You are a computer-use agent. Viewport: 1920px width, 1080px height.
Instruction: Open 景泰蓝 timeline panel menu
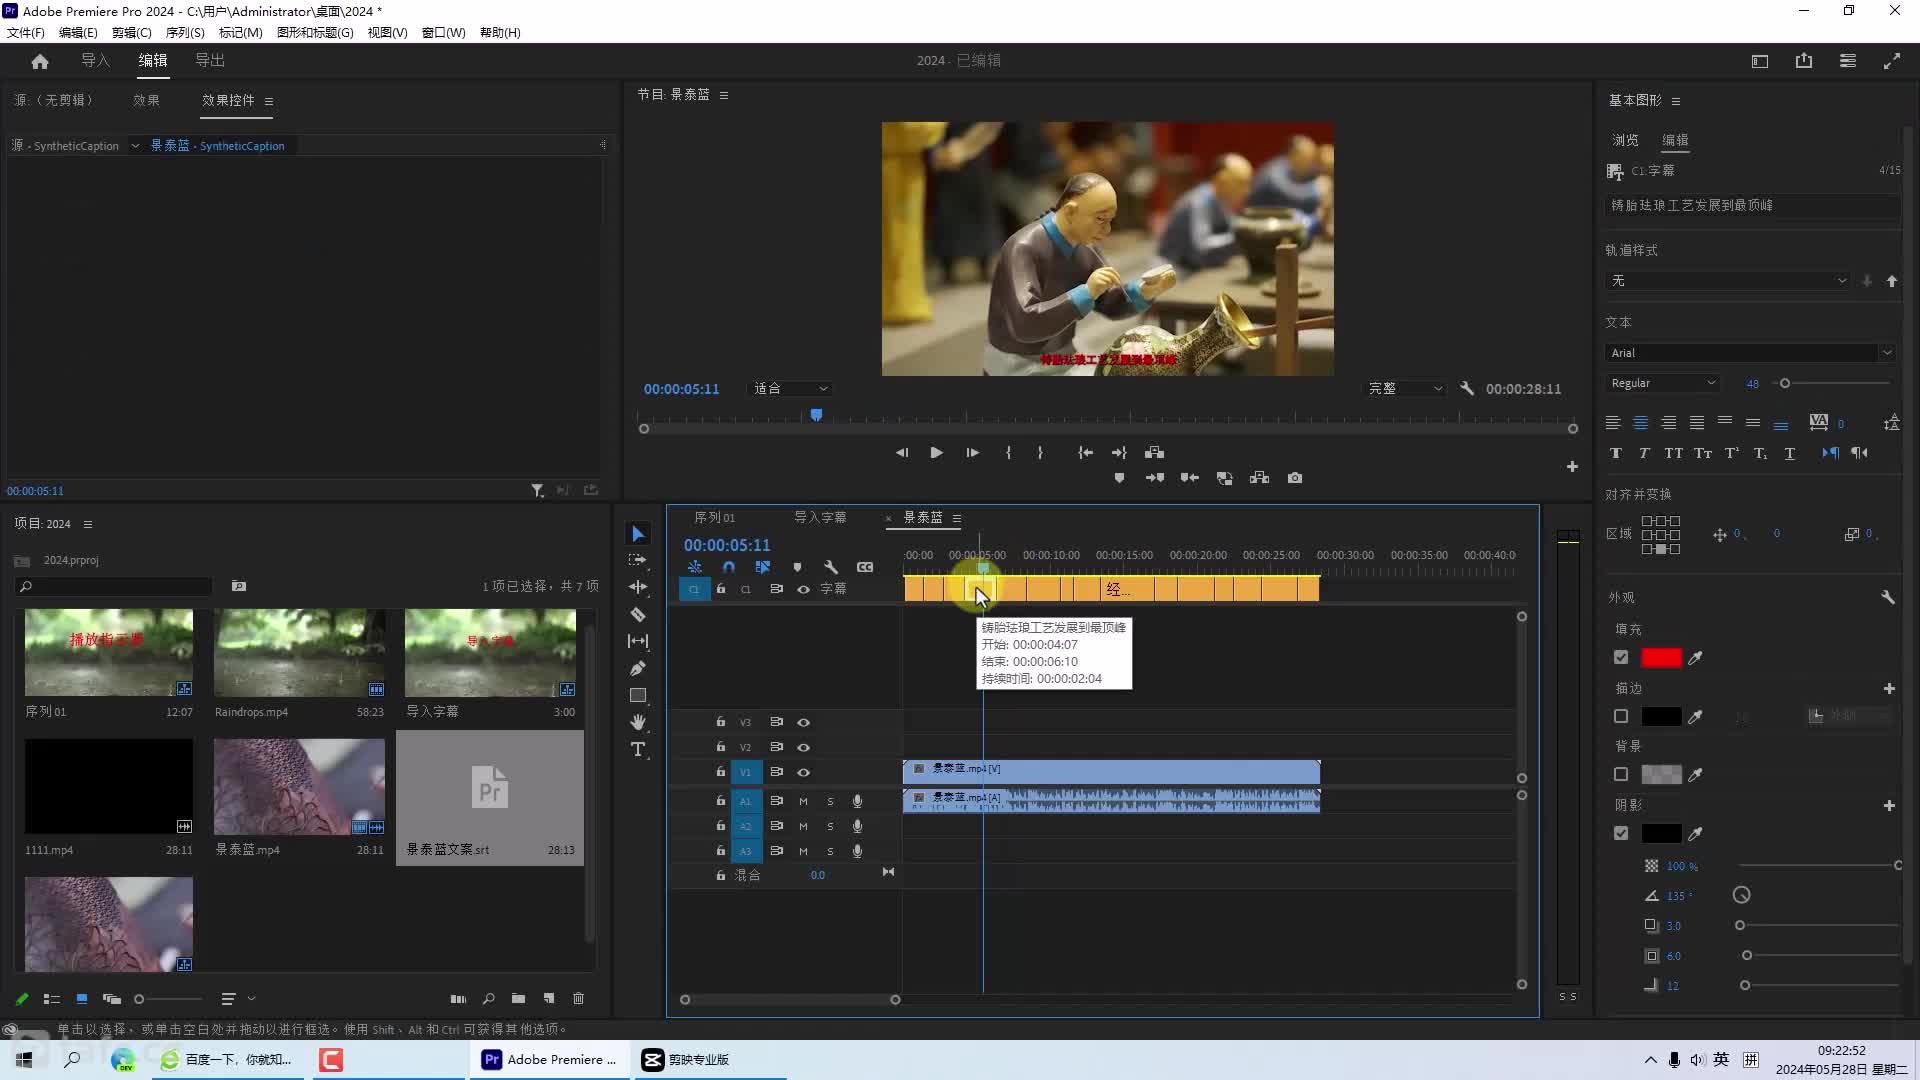click(x=957, y=518)
